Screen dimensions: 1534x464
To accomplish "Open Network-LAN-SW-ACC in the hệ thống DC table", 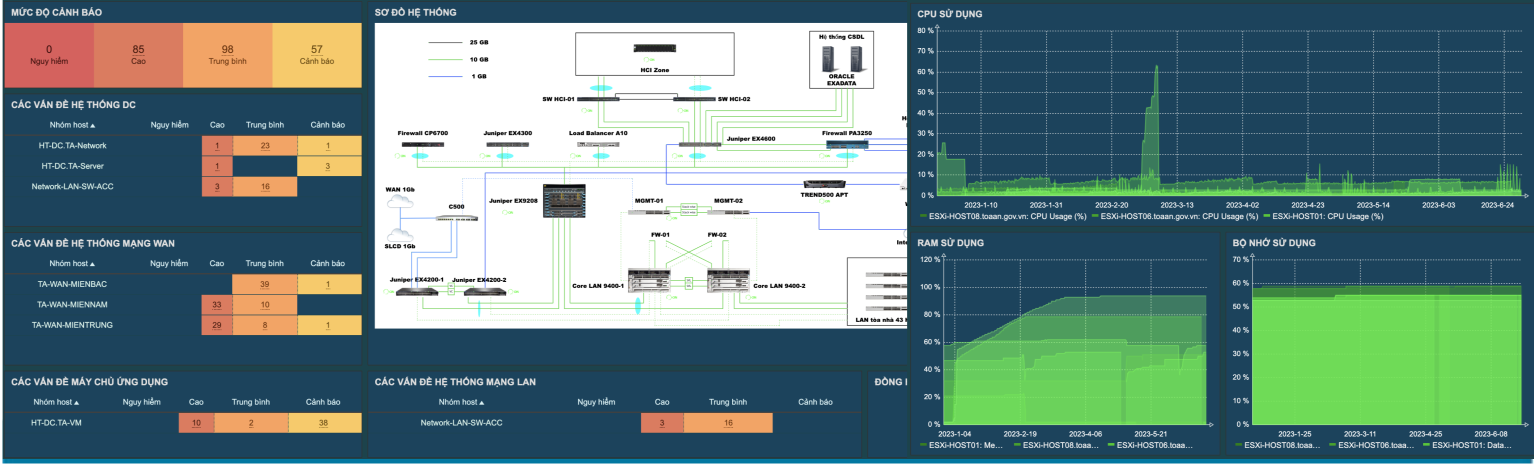I will coord(72,186).
